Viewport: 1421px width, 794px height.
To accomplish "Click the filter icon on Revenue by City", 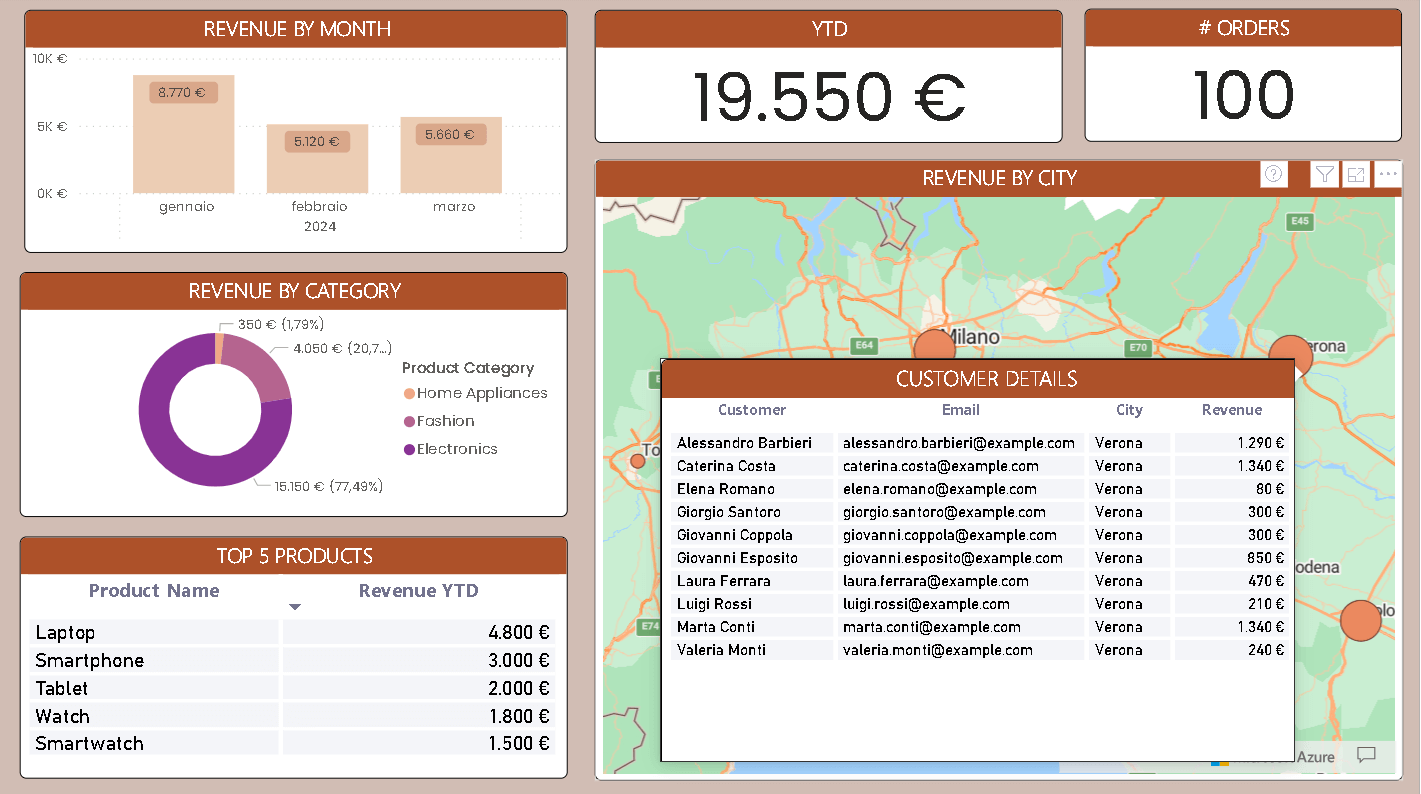I will coord(1324,174).
